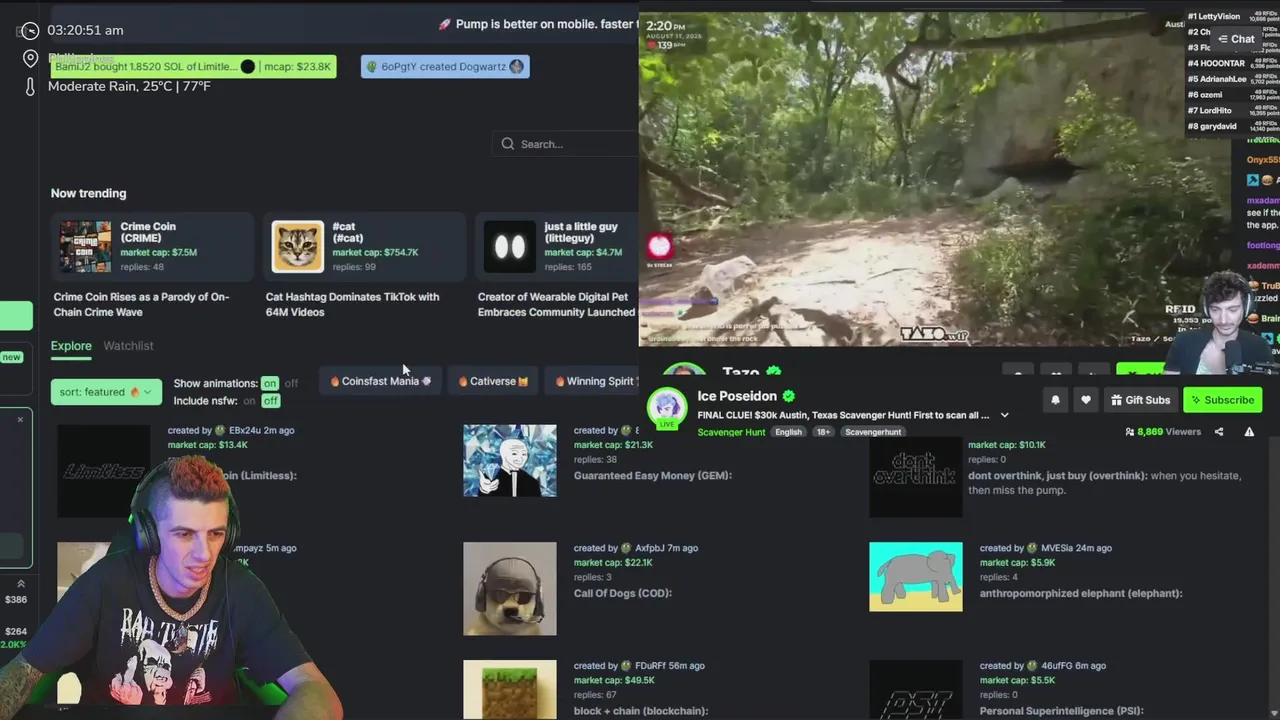Collapse the sidebar double-chevron up icon

tap(20, 584)
